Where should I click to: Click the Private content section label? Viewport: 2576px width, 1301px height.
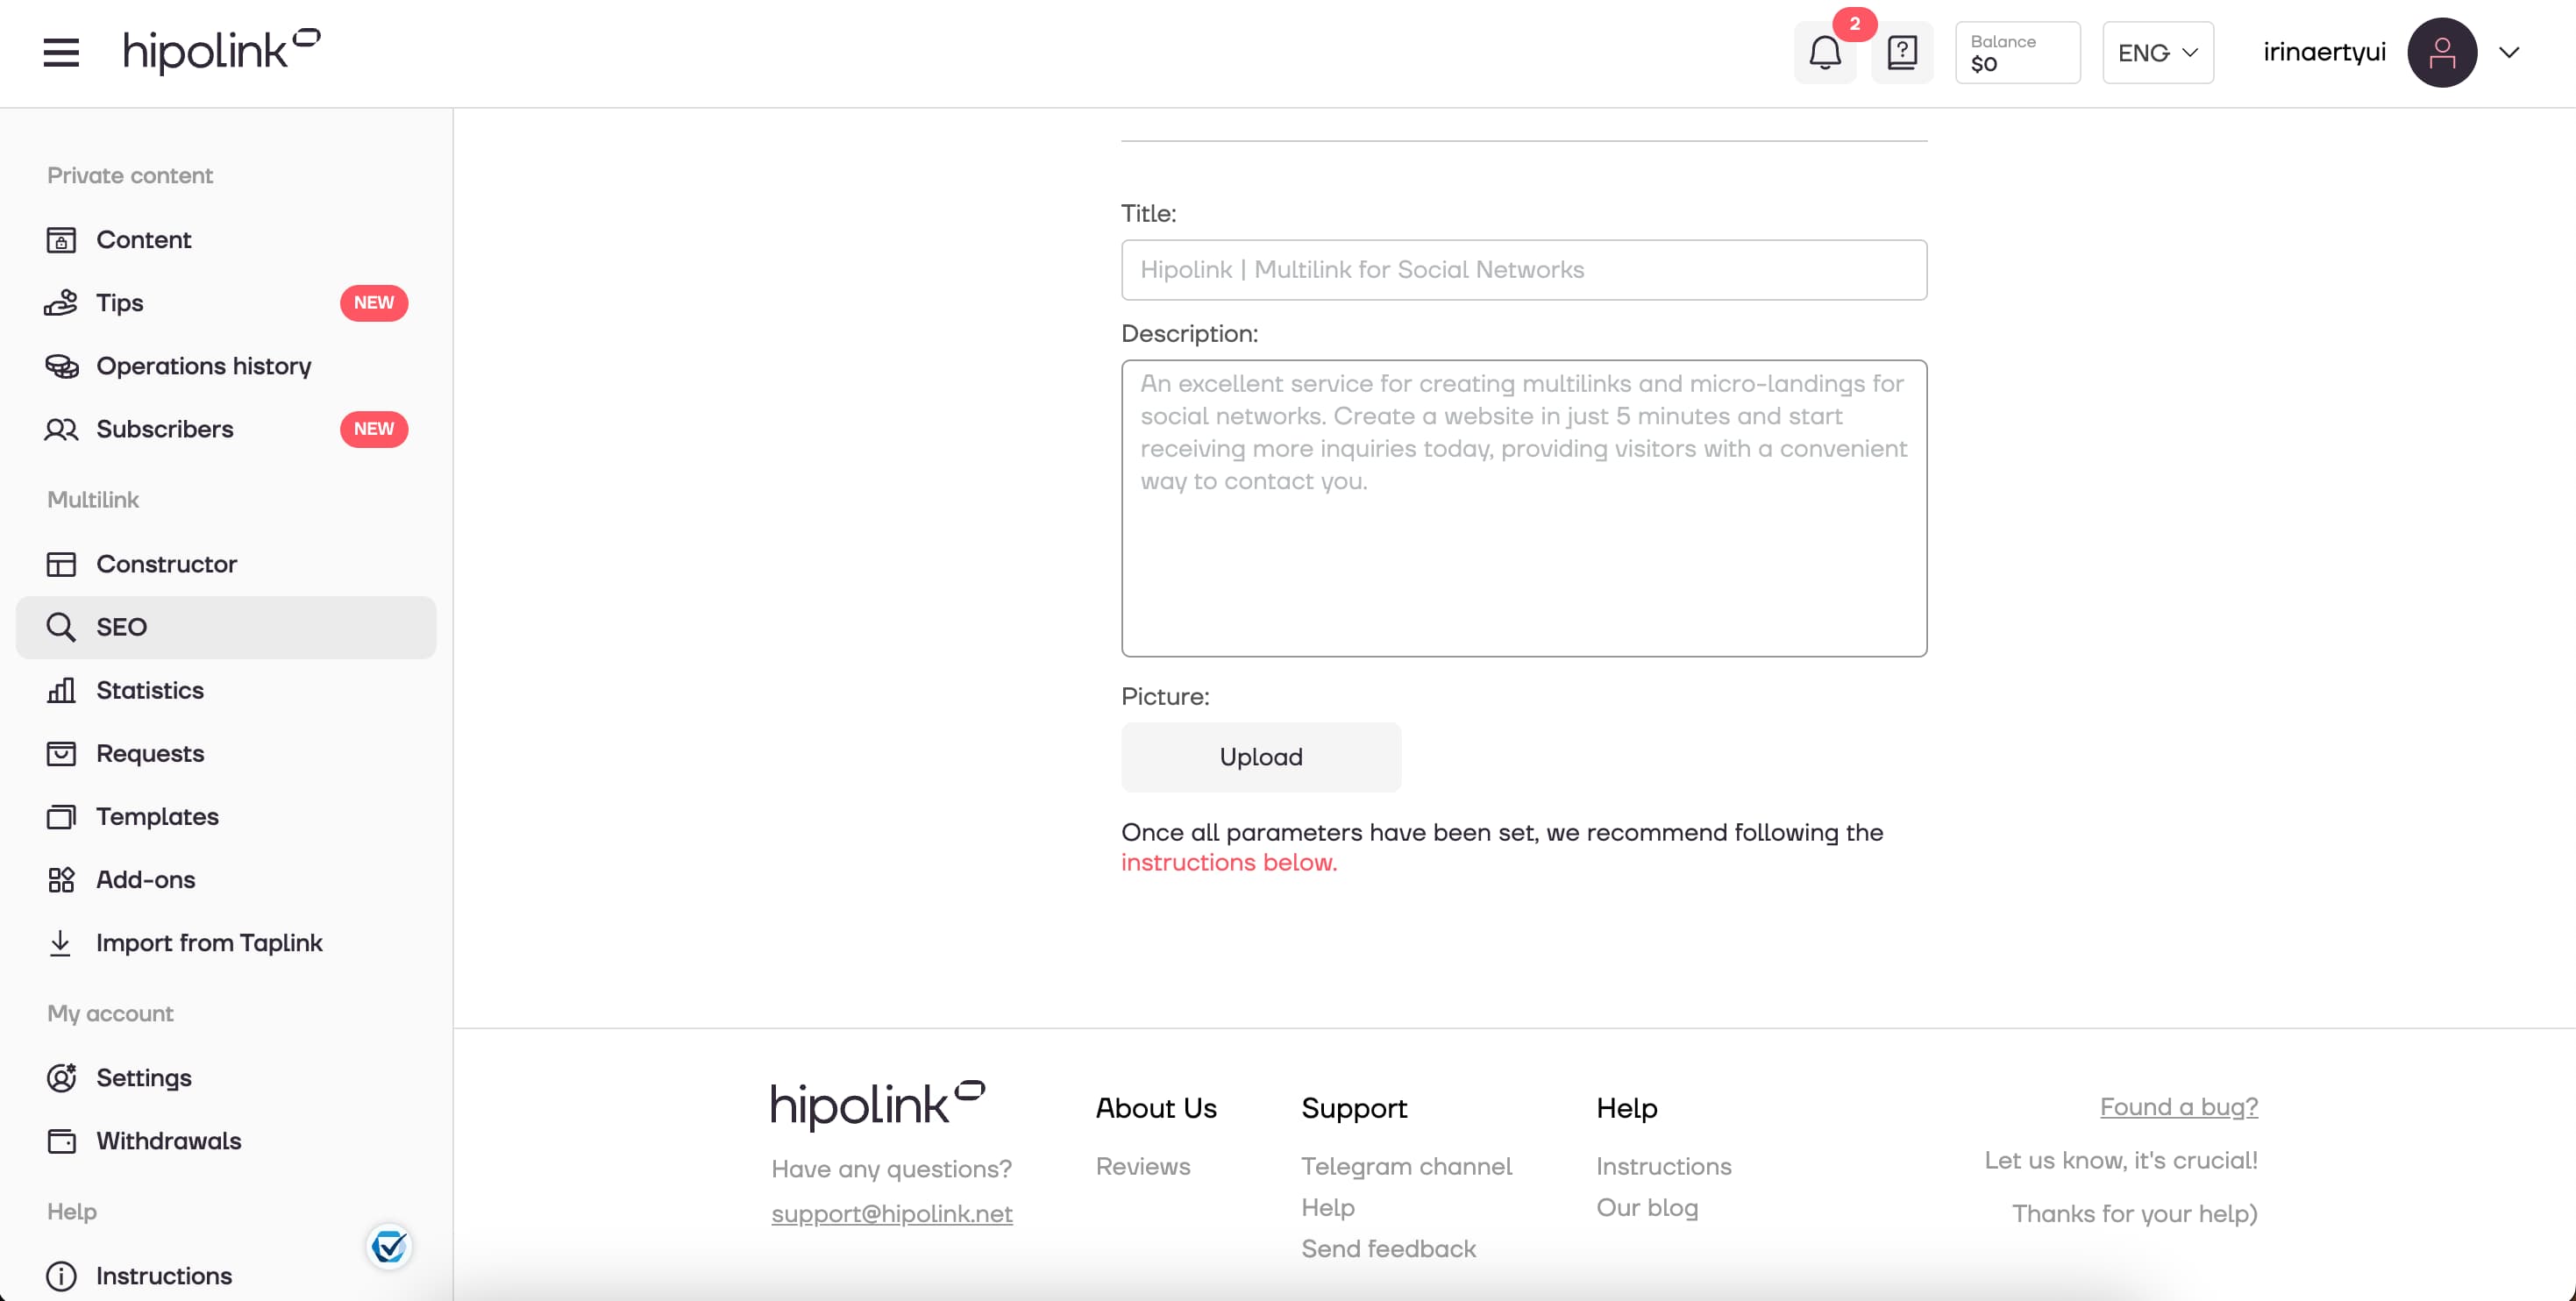pyautogui.click(x=130, y=175)
